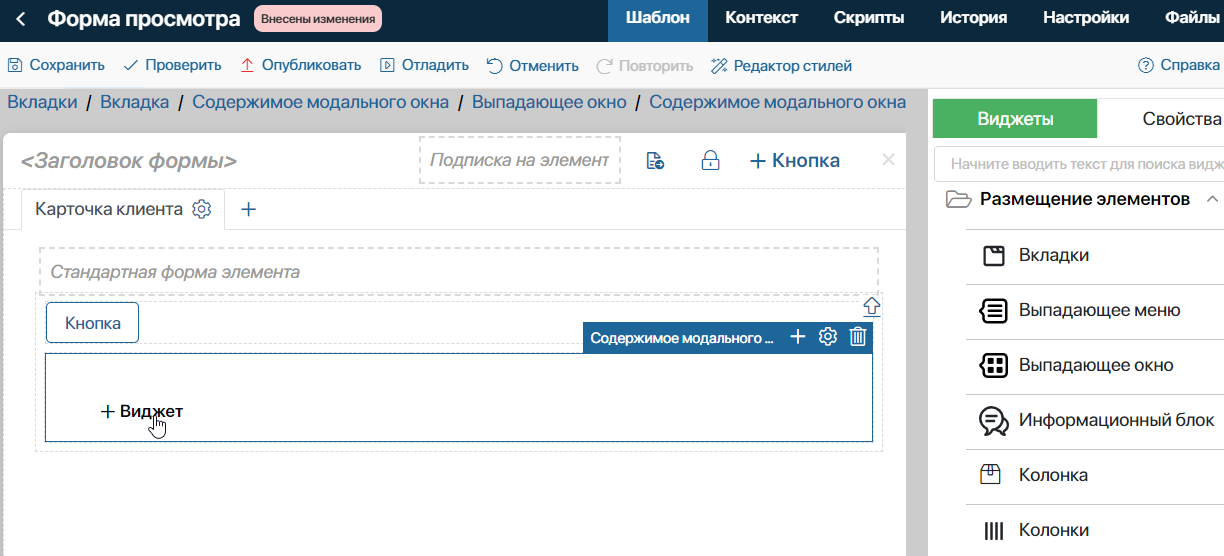Open the Настройки tab

[1086, 18]
